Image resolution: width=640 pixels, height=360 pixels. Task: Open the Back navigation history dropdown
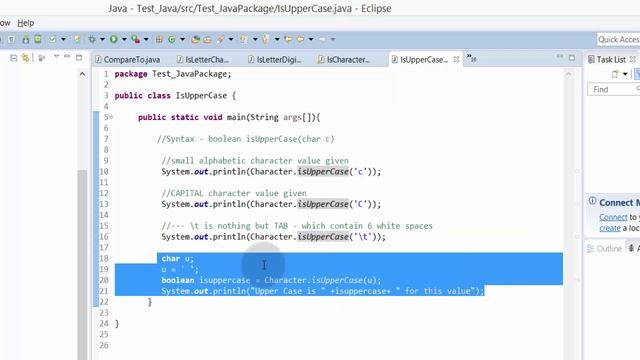(311, 40)
